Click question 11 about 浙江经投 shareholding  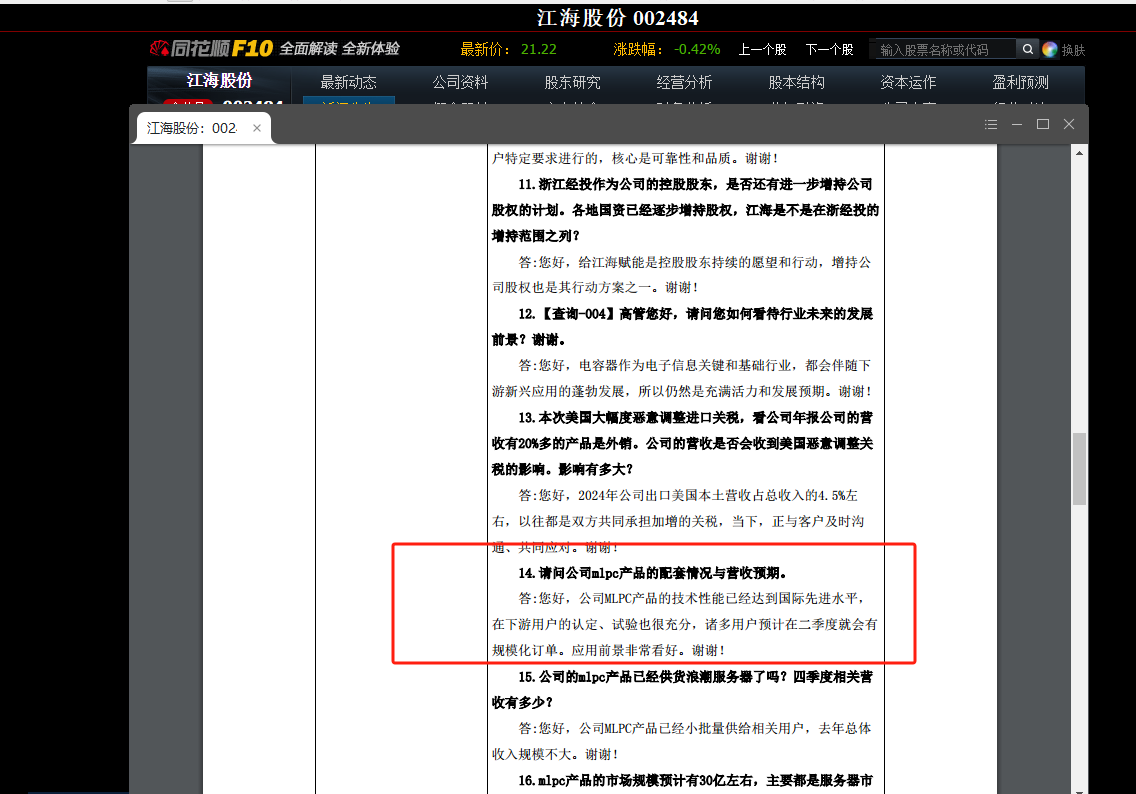pos(685,210)
